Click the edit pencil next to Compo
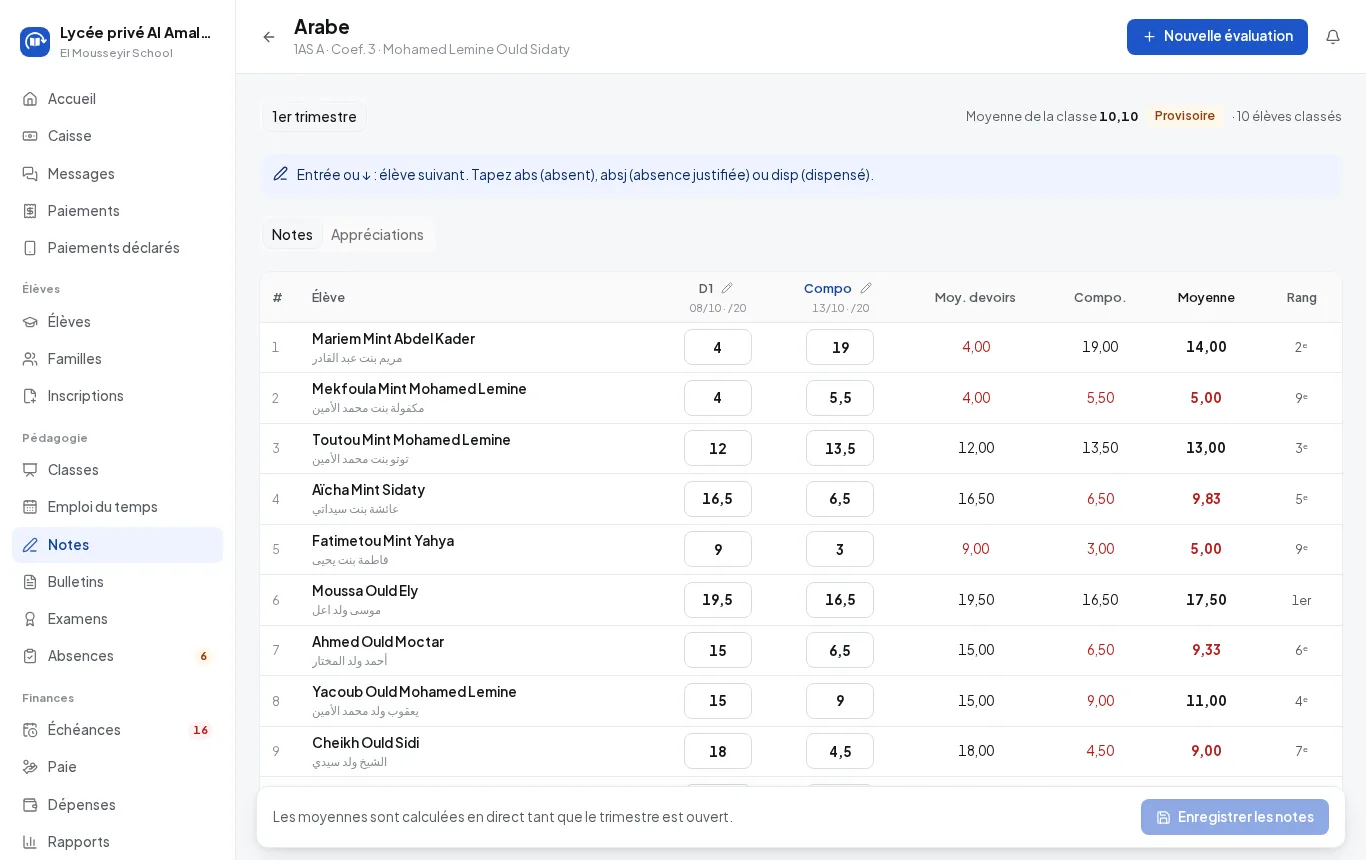This screenshot has height=860, width=1366. [866, 288]
